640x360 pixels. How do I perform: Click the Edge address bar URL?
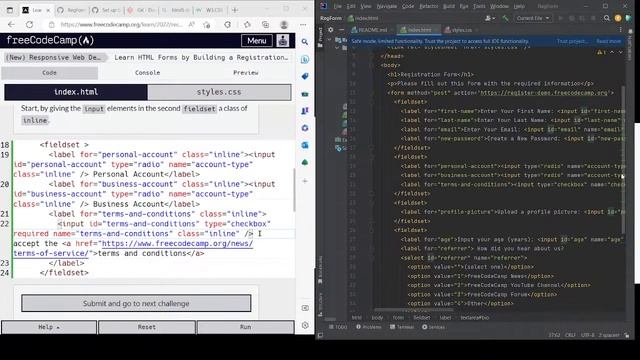tap(121, 24)
